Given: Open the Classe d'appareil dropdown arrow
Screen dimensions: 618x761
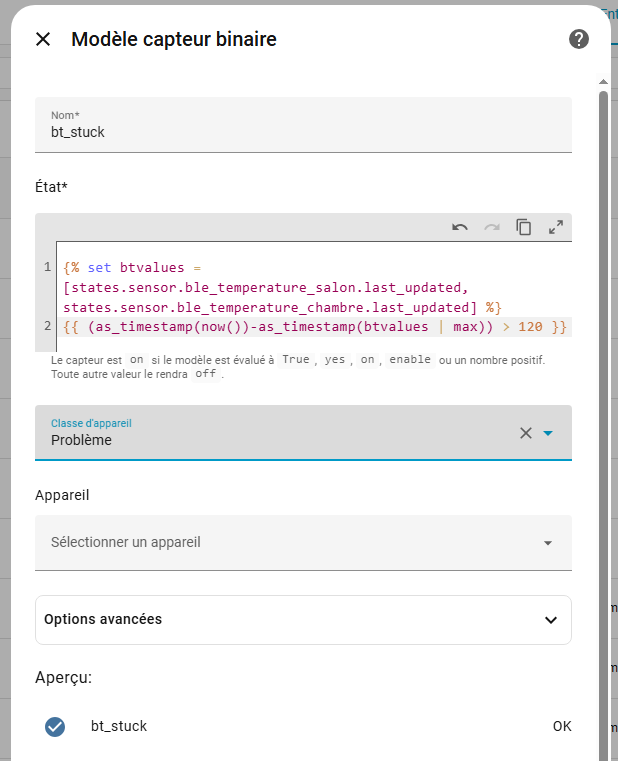Looking at the screenshot, I should (548, 433).
